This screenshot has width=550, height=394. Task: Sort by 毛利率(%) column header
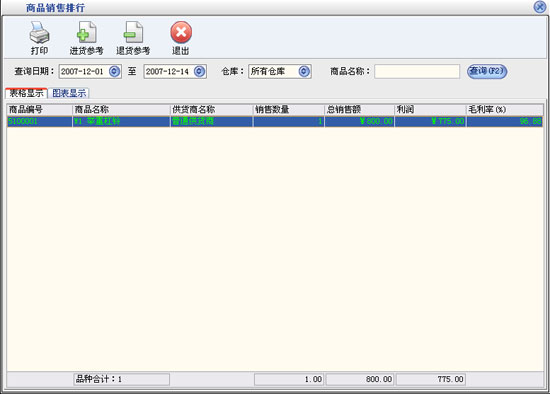click(x=505, y=109)
